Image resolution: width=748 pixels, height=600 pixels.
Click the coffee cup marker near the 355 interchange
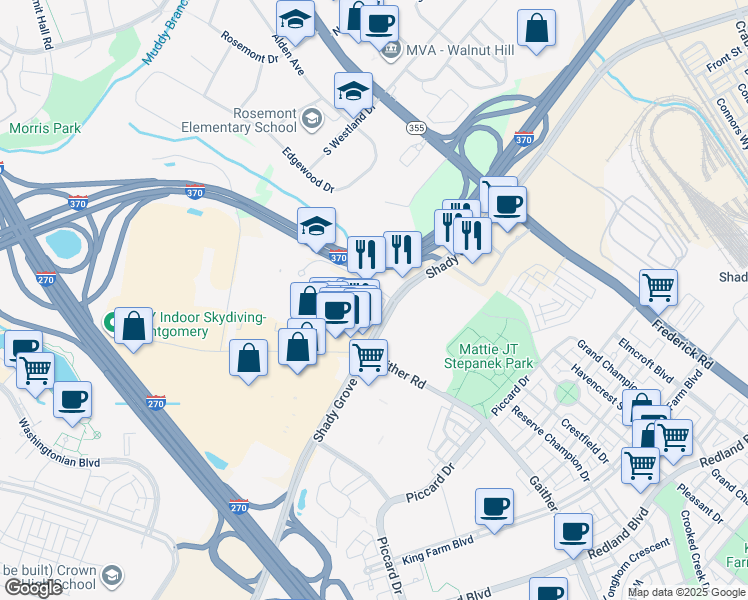click(507, 205)
